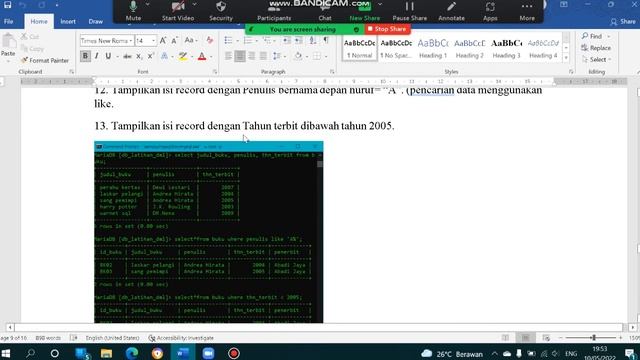Click Share button in Word
The height and width of the screenshot is (360, 640).
tap(623, 22)
